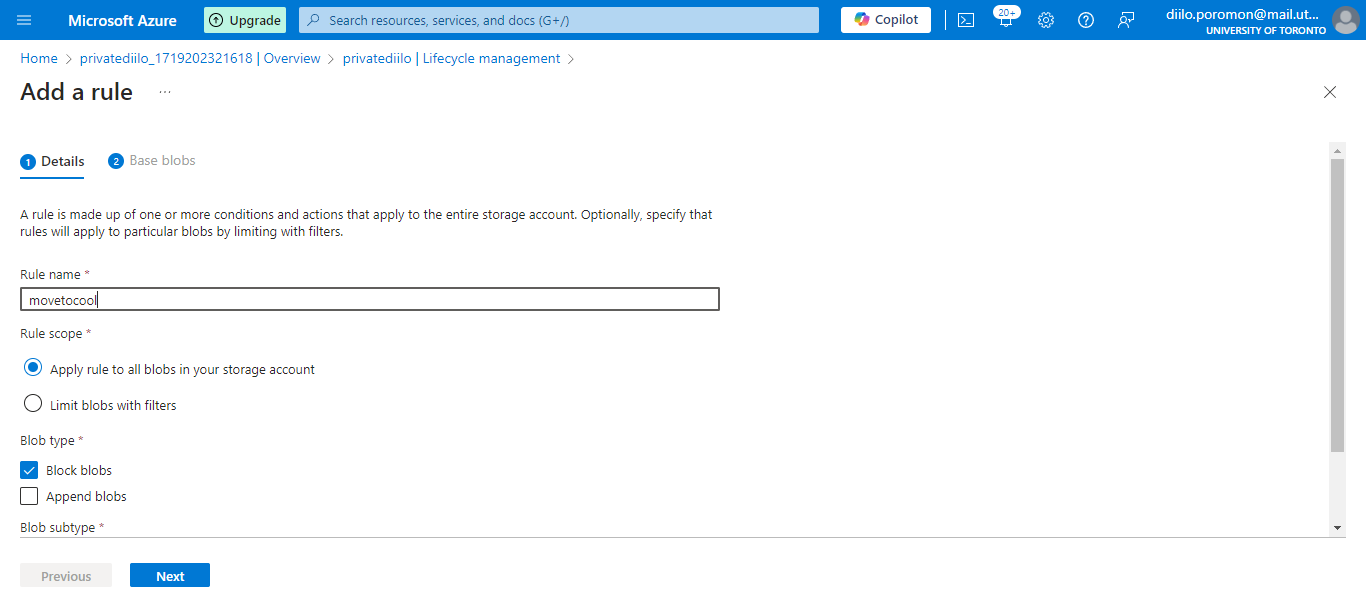Open the Support and help question icon
1366x607 pixels.
click(x=1086, y=20)
